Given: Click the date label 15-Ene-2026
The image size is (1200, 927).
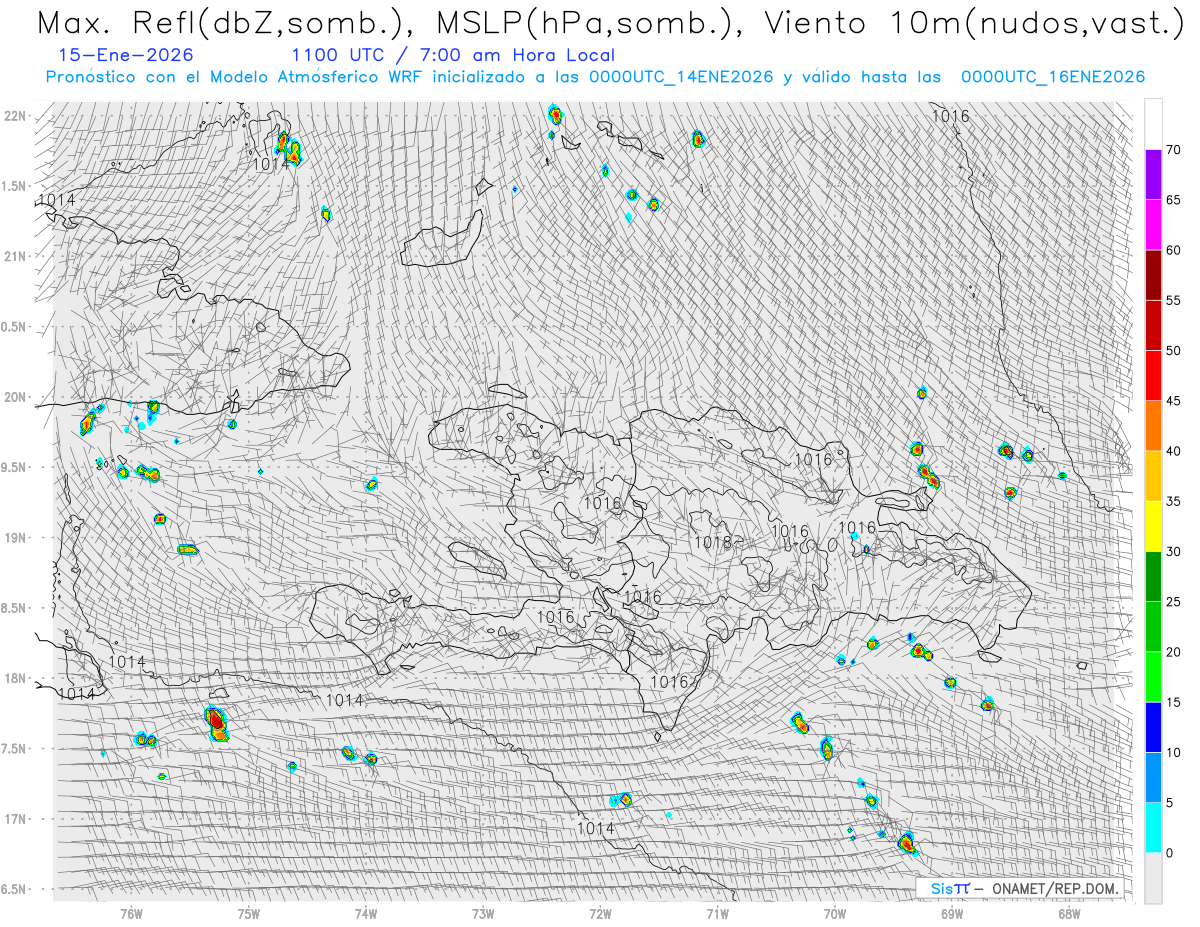Looking at the screenshot, I should [127, 56].
